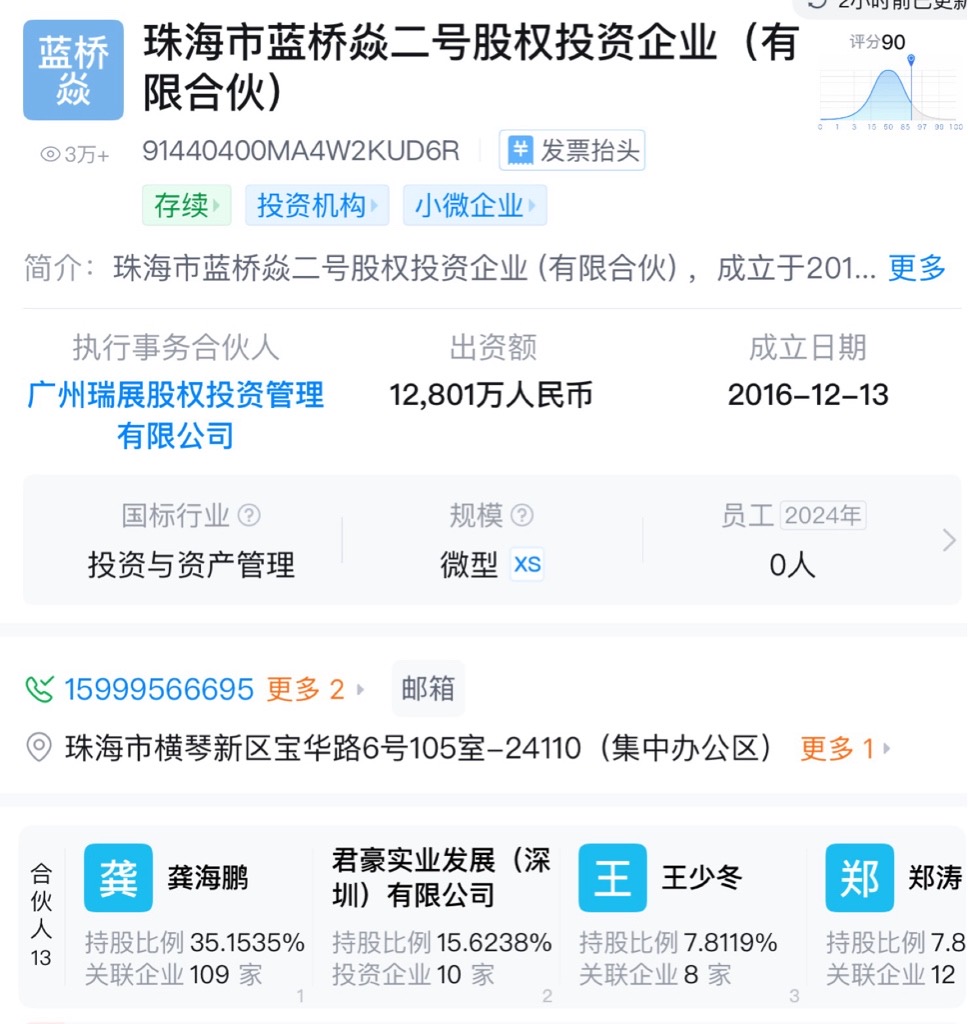Click the help icon beside 规模
The image size is (968, 1024).
pyautogui.click(x=522, y=515)
